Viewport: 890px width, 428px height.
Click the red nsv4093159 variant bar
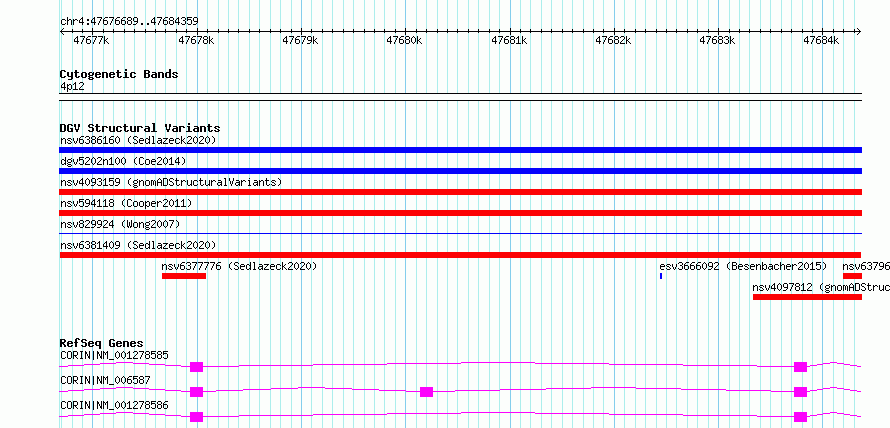point(460,192)
